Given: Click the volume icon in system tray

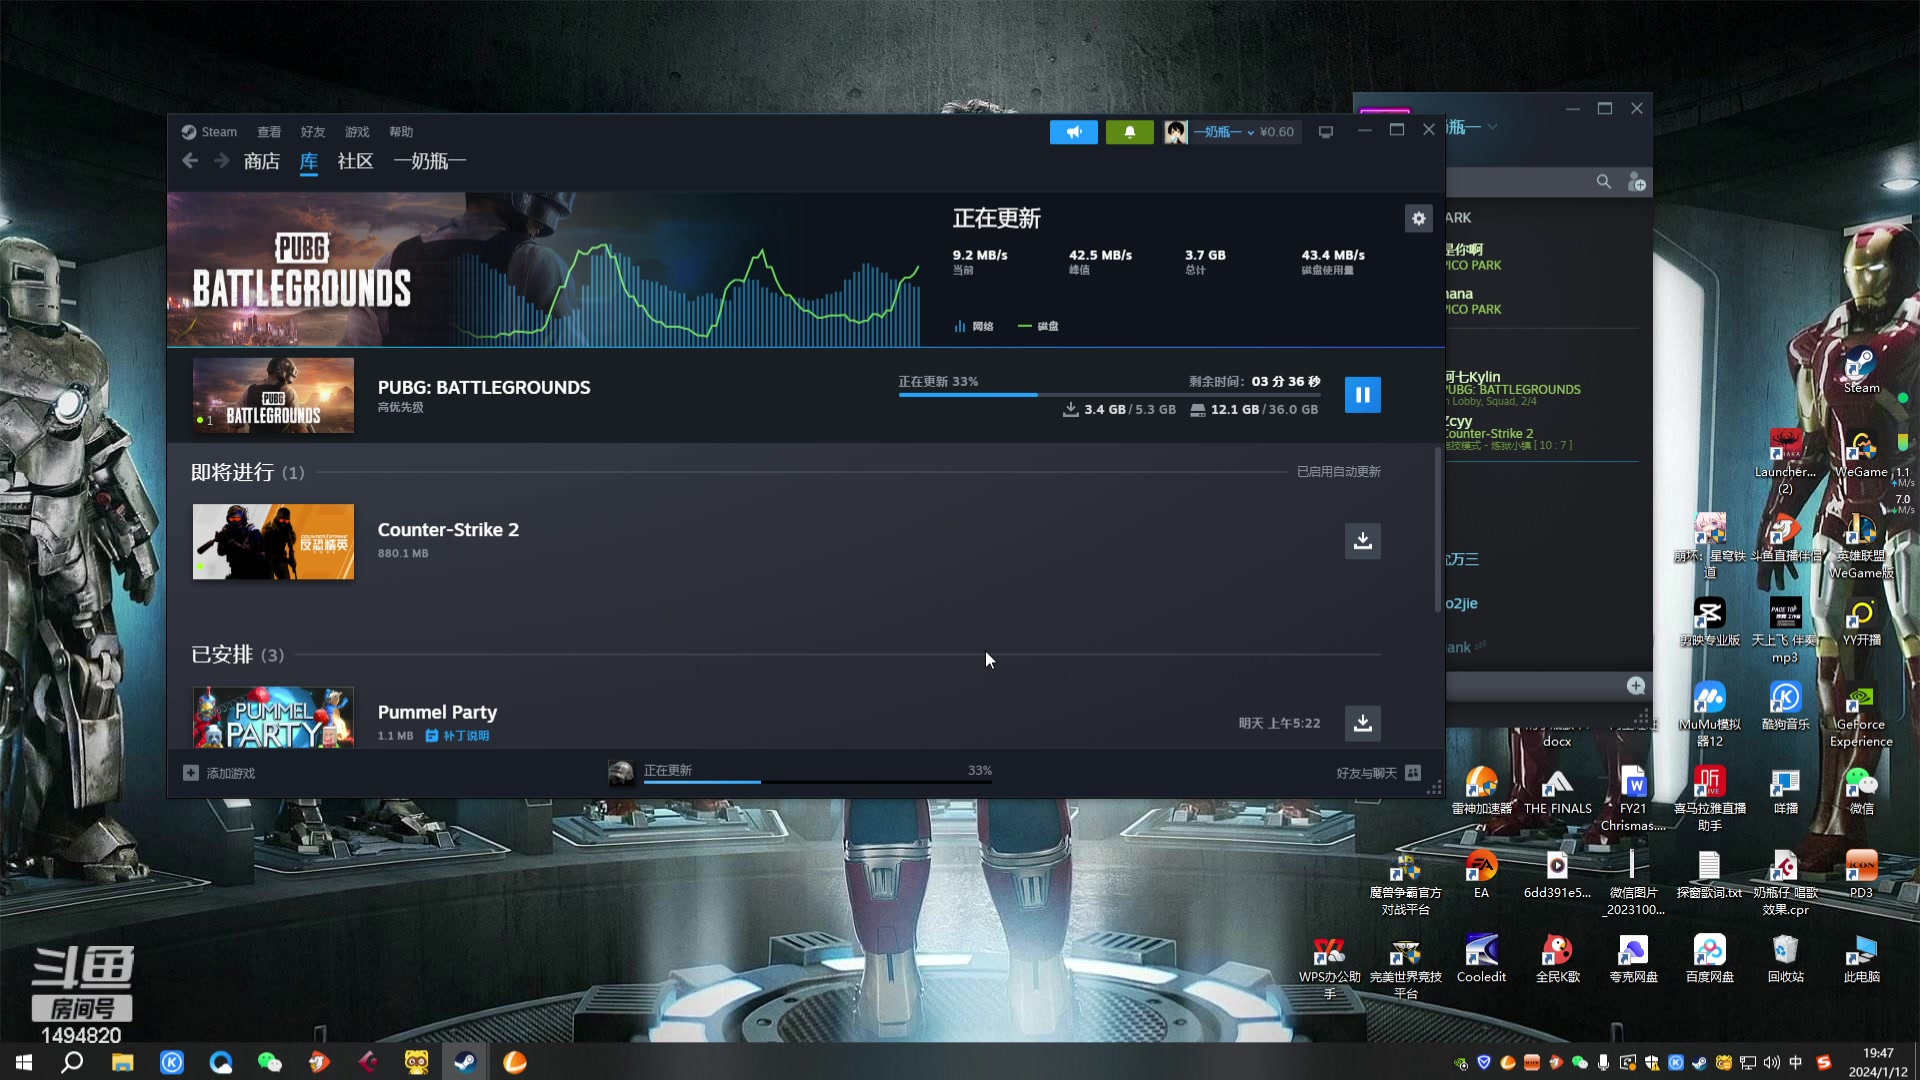Looking at the screenshot, I should coord(1771,1063).
